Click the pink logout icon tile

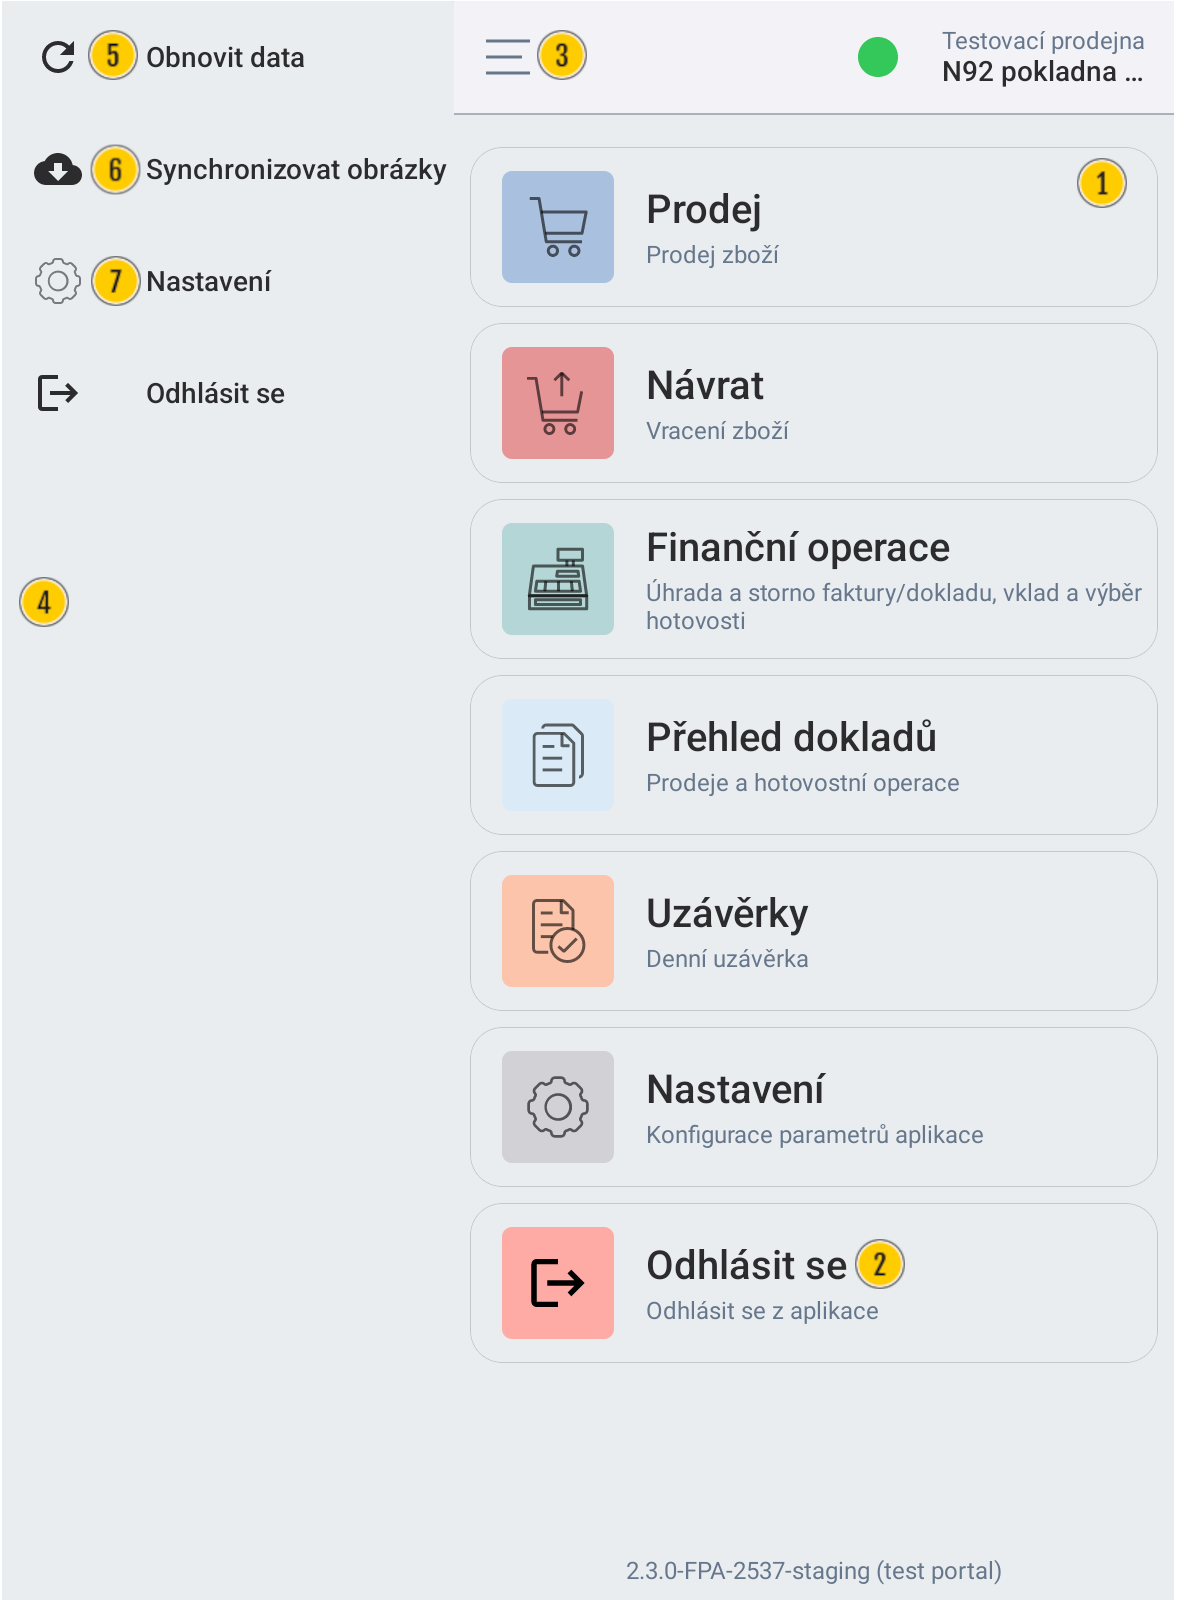pos(558,1283)
